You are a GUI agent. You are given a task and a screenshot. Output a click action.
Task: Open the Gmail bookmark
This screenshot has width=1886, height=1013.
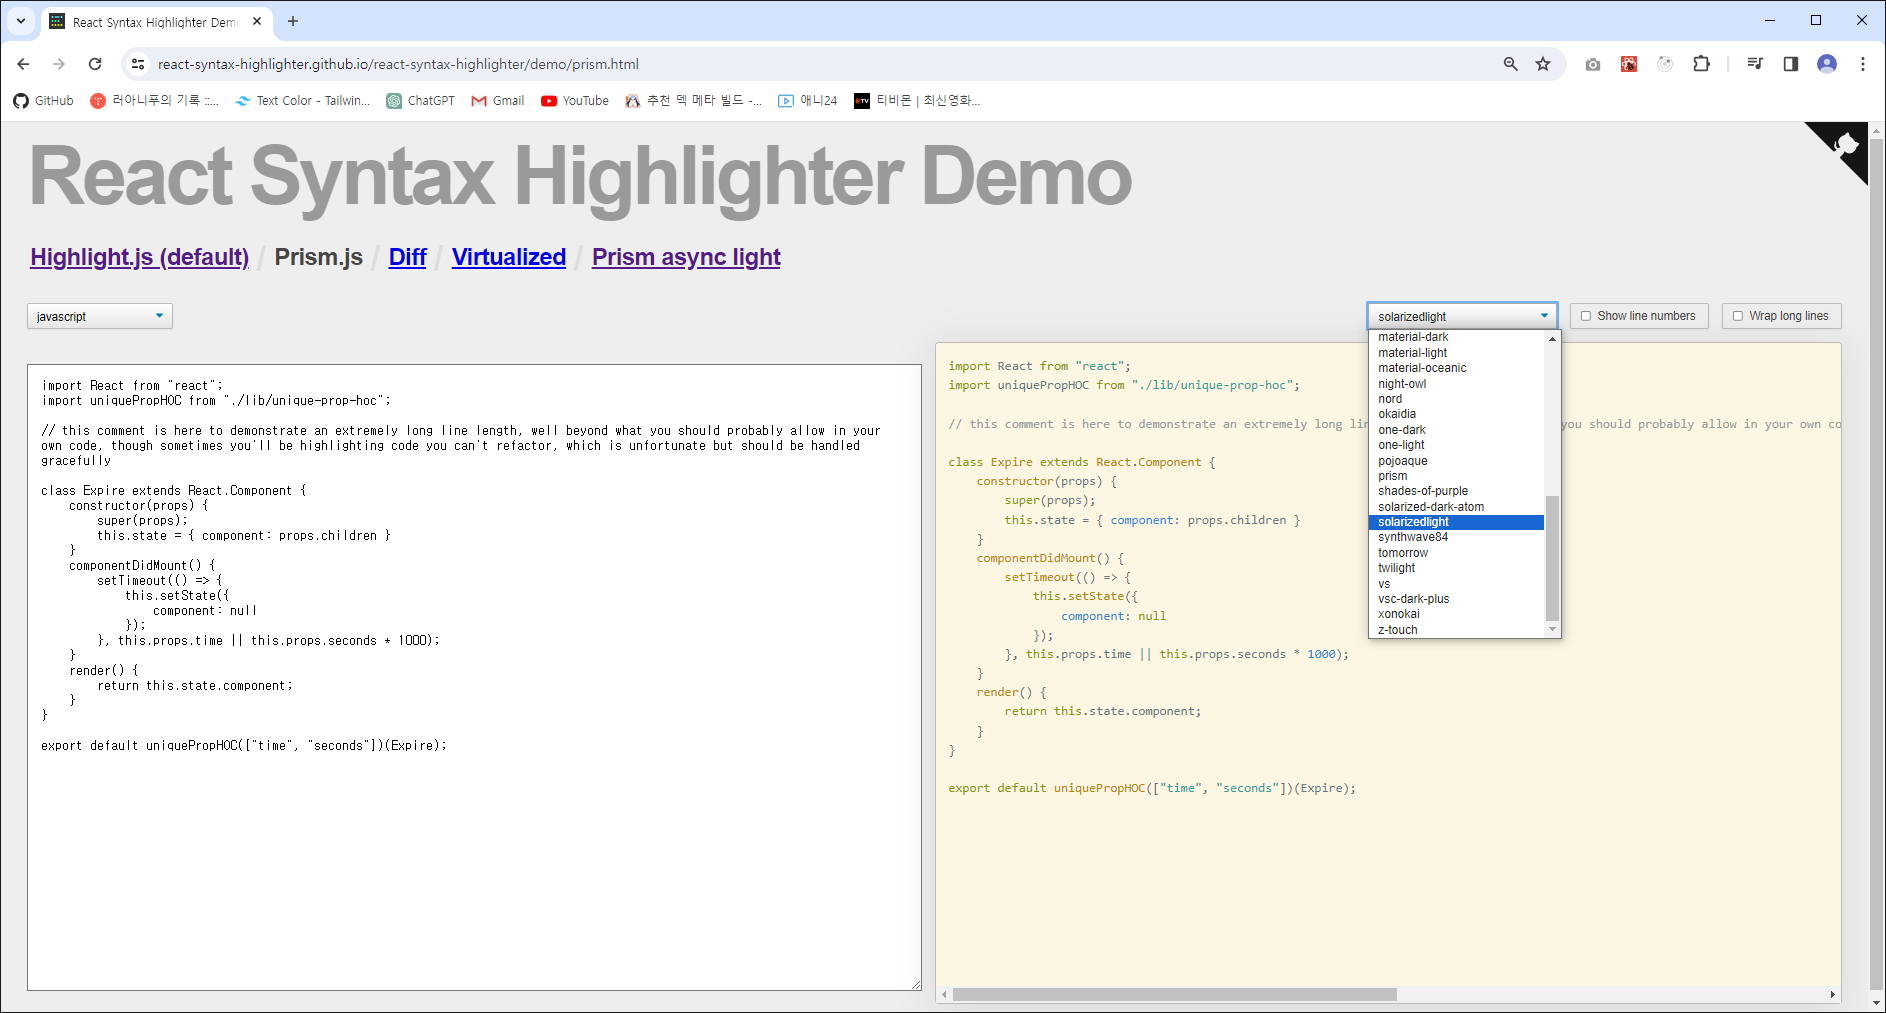point(498,101)
